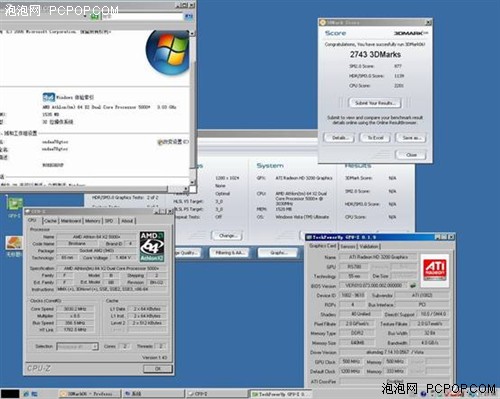This screenshot has height=399, width=500.
Task: Click the GPU-Z Name field value
Action: pos(378,257)
